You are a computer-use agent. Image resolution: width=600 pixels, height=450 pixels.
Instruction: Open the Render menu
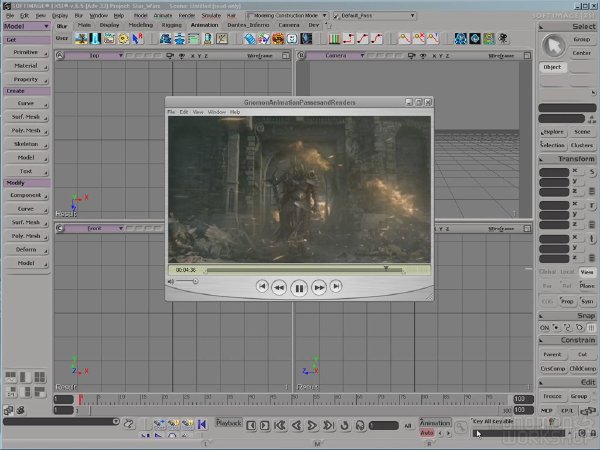(x=187, y=16)
